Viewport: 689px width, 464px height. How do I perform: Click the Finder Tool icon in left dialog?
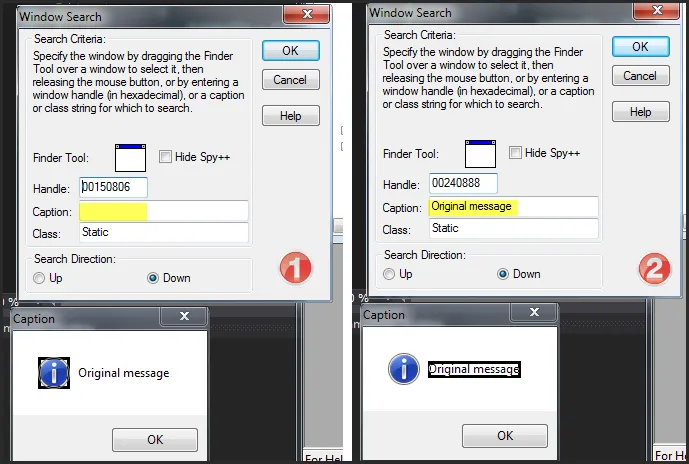131,158
